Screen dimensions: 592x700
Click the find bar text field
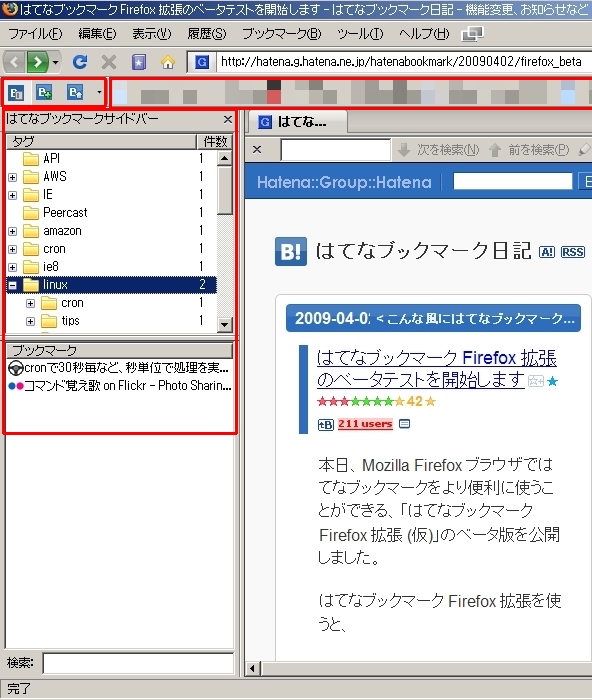(335, 150)
